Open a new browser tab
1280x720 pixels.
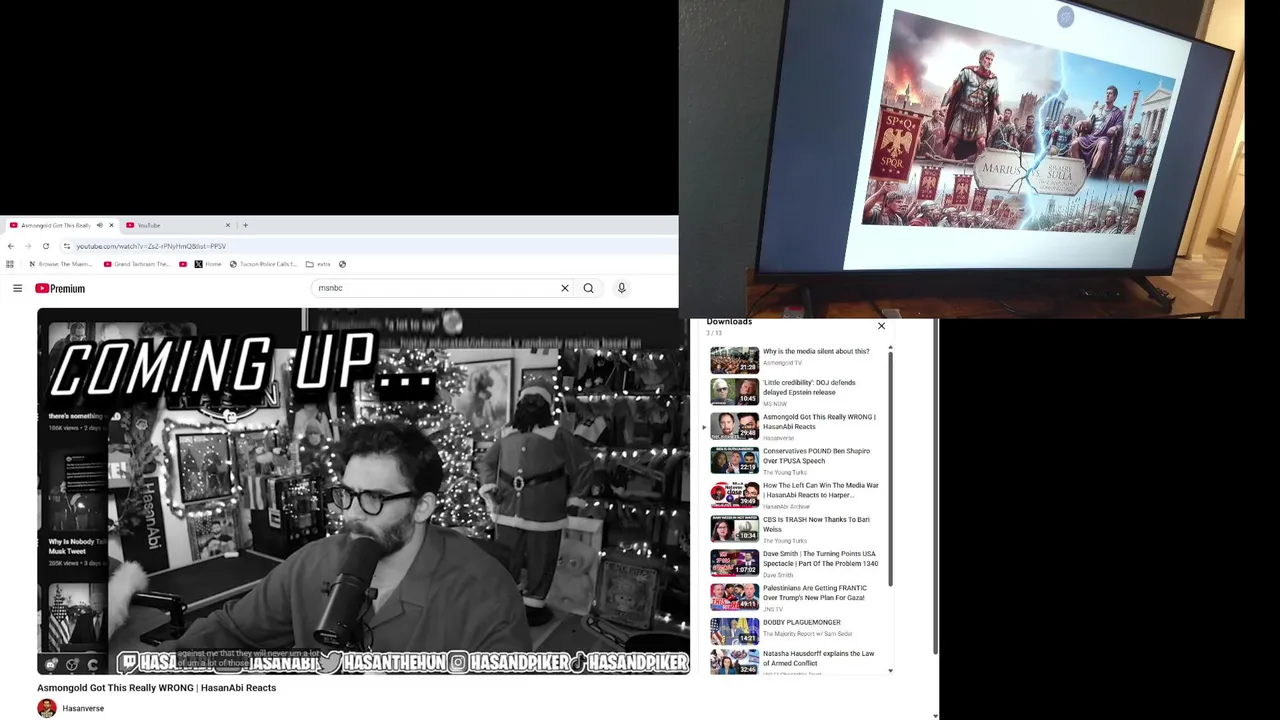click(x=245, y=225)
